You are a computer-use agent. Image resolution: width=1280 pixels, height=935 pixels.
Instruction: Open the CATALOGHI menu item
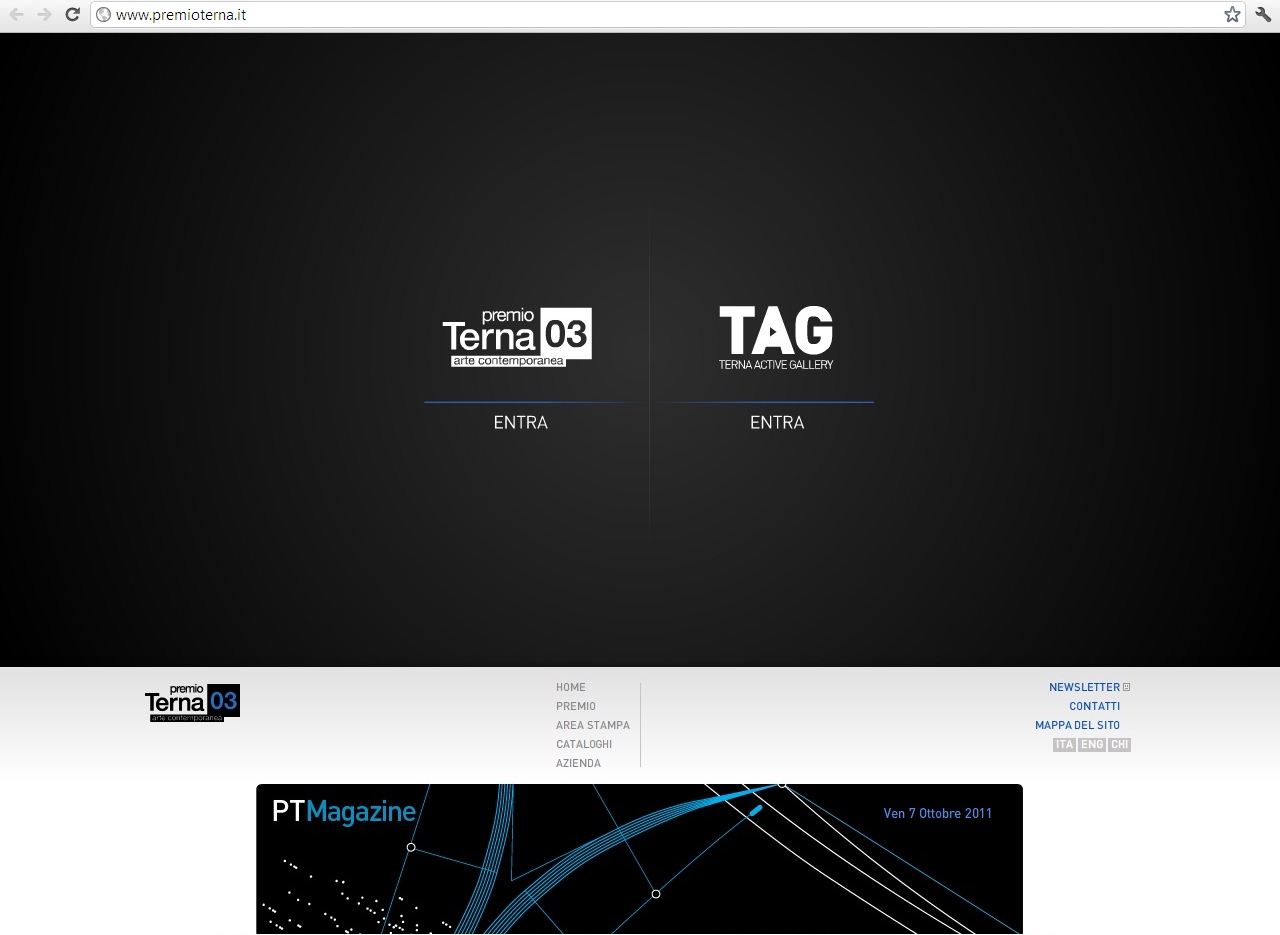pos(584,745)
